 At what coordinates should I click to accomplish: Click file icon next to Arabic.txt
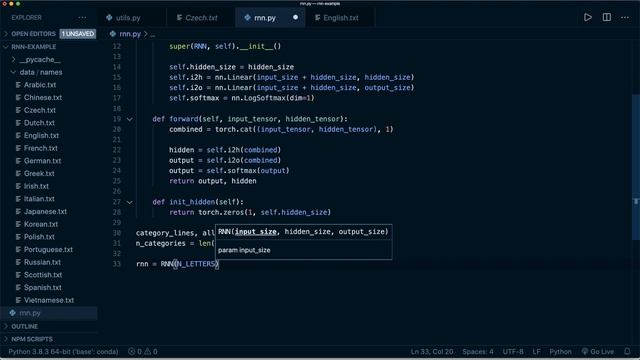click(x=18, y=85)
